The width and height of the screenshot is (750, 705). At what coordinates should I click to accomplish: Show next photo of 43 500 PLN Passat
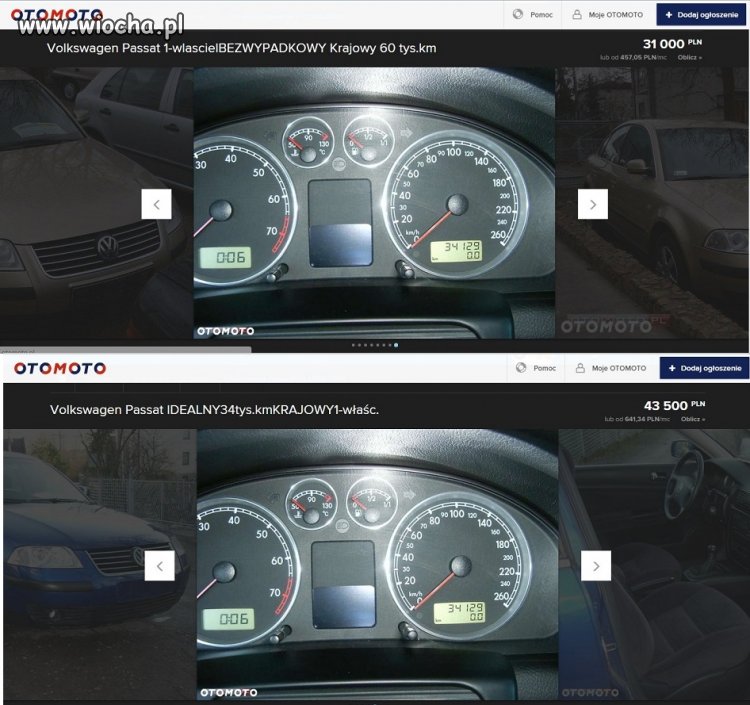596,566
